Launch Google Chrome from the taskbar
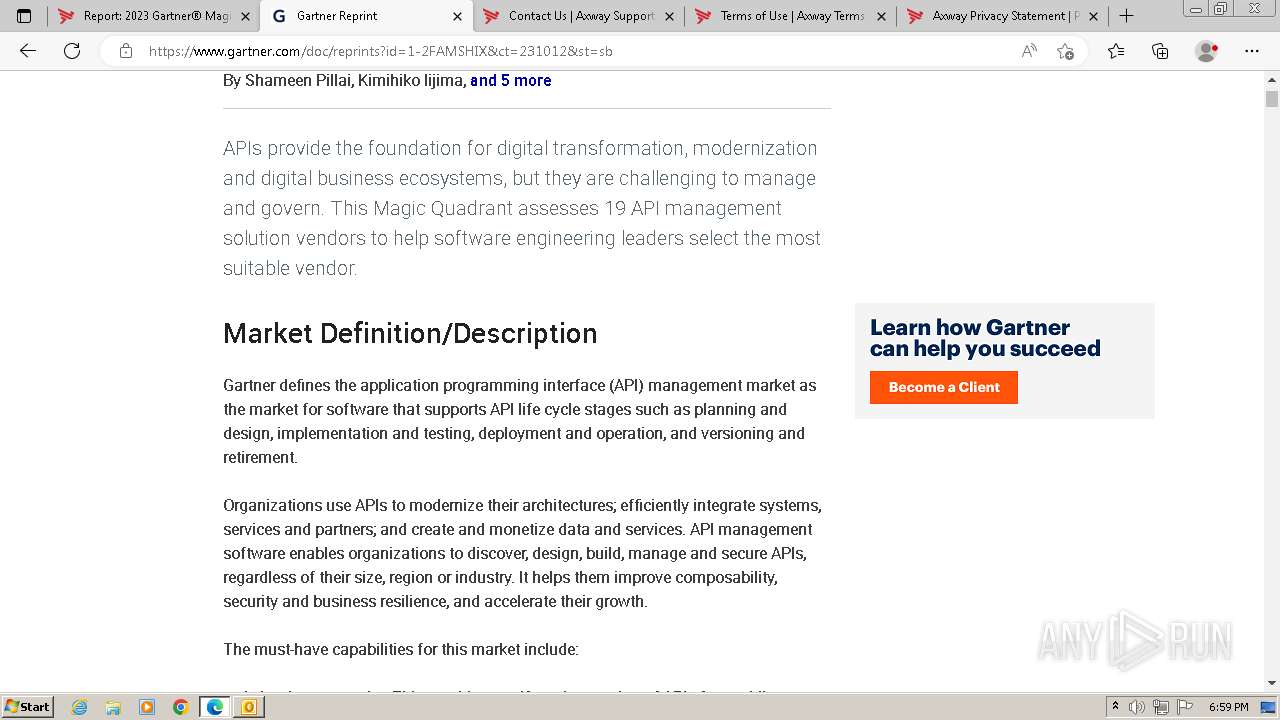The height and width of the screenshot is (720, 1280). click(181, 707)
